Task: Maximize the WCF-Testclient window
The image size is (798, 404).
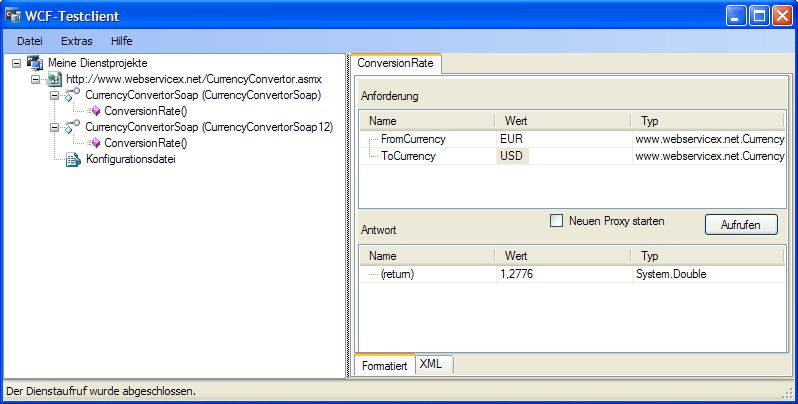Action: pyautogui.click(x=759, y=16)
